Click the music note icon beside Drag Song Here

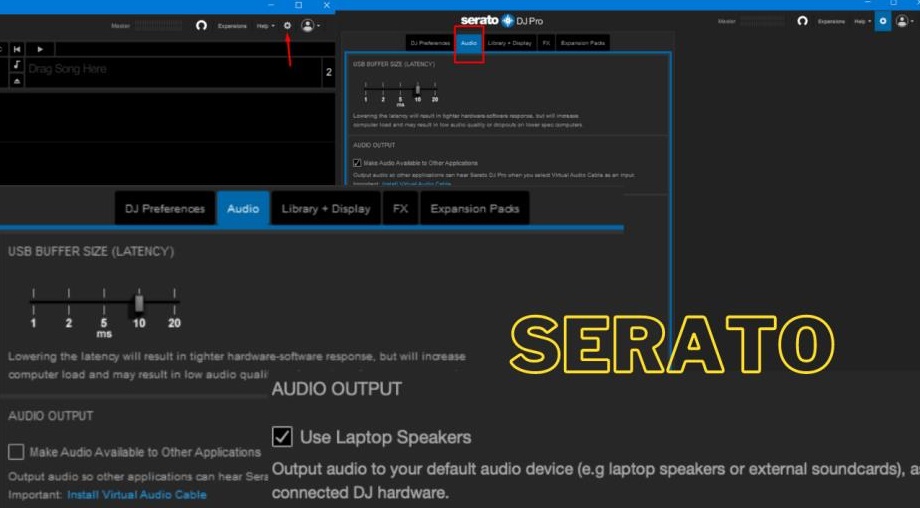coord(17,65)
